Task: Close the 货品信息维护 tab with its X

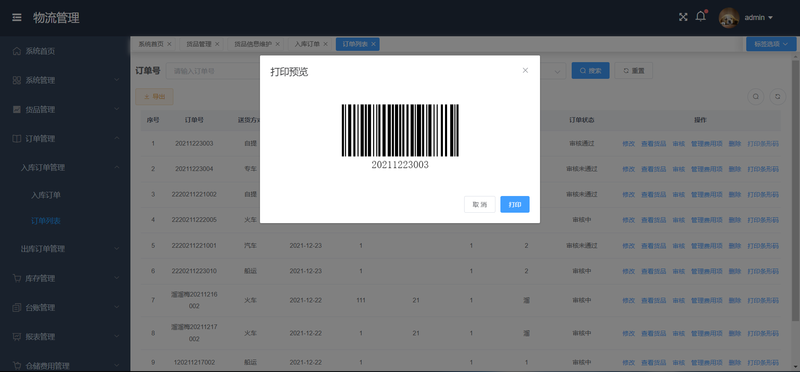Action: 278,44
